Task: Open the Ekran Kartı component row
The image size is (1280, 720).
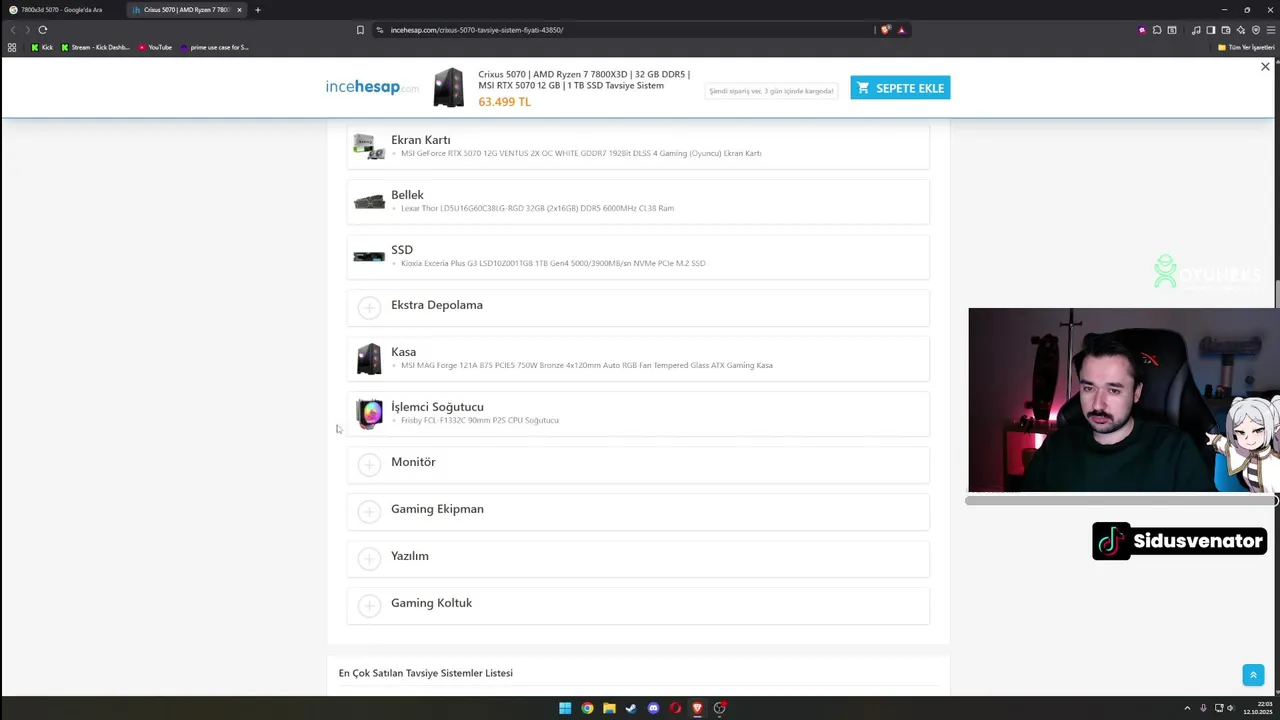Action: pos(638,147)
